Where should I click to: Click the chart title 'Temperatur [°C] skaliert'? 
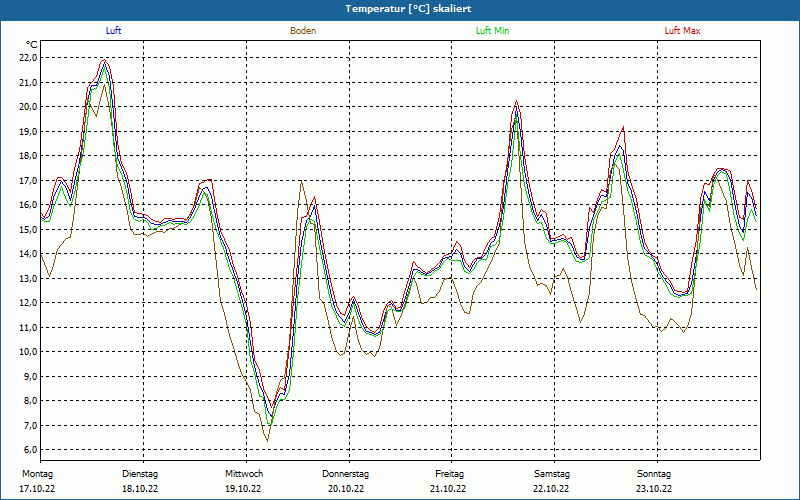pyautogui.click(x=408, y=9)
